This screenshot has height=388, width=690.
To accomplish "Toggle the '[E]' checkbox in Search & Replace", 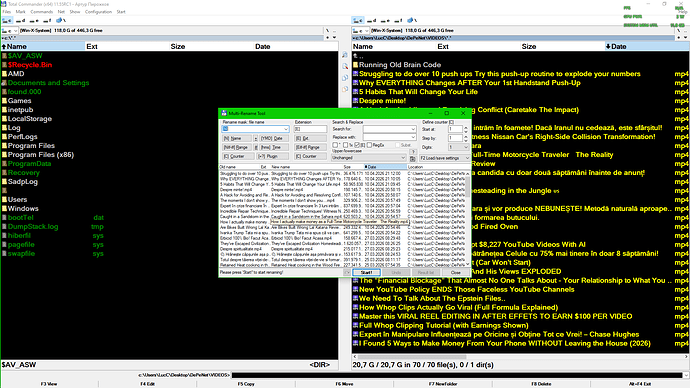I will (x=357, y=145).
